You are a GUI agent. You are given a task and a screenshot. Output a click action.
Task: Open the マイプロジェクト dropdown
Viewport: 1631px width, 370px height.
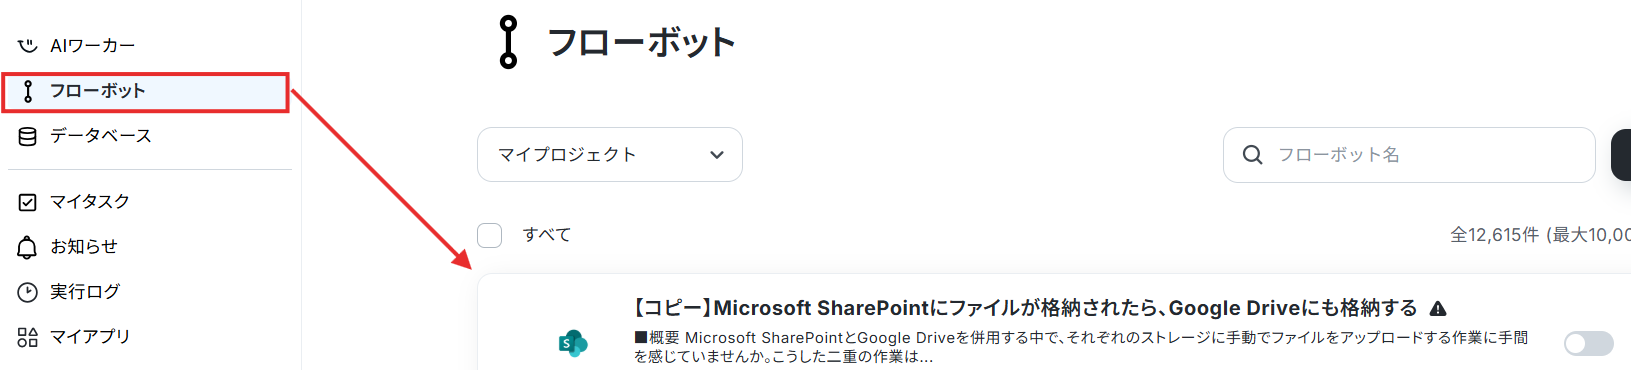[x=610, y=155]
